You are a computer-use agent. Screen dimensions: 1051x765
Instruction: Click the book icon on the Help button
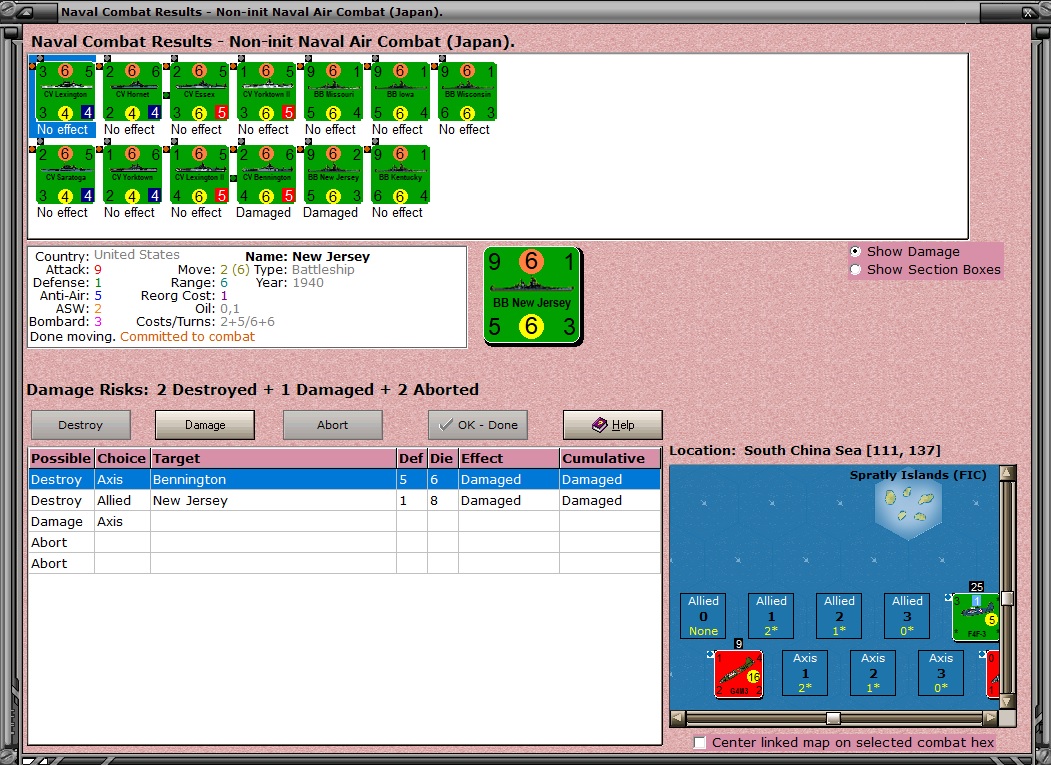pos(599,424)
